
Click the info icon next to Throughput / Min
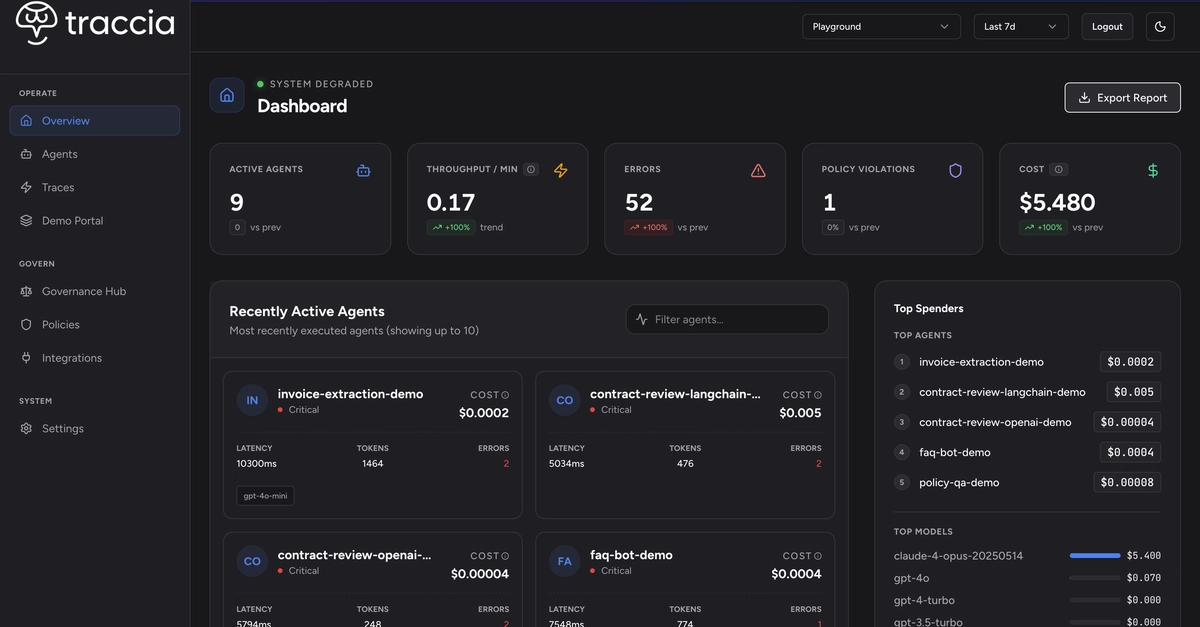coord(531,169)
